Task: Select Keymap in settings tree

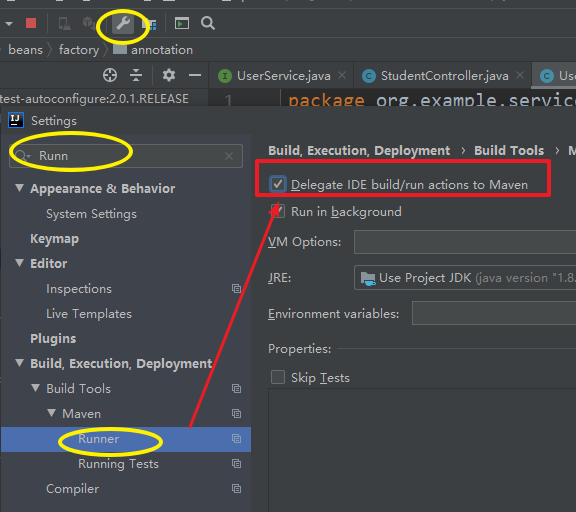Action: [x=54, y=239]
